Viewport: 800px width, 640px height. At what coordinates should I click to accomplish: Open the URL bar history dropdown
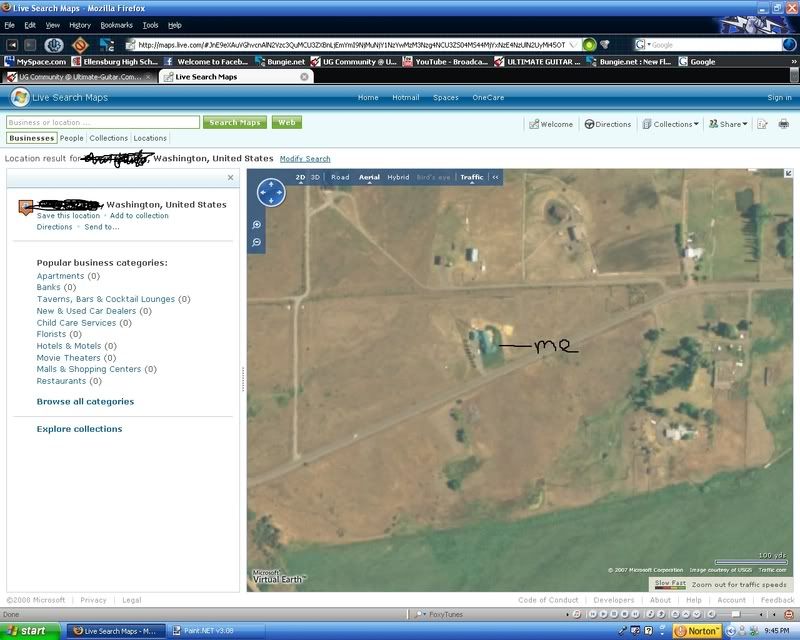pyautogui.click(x=573, y=45)
